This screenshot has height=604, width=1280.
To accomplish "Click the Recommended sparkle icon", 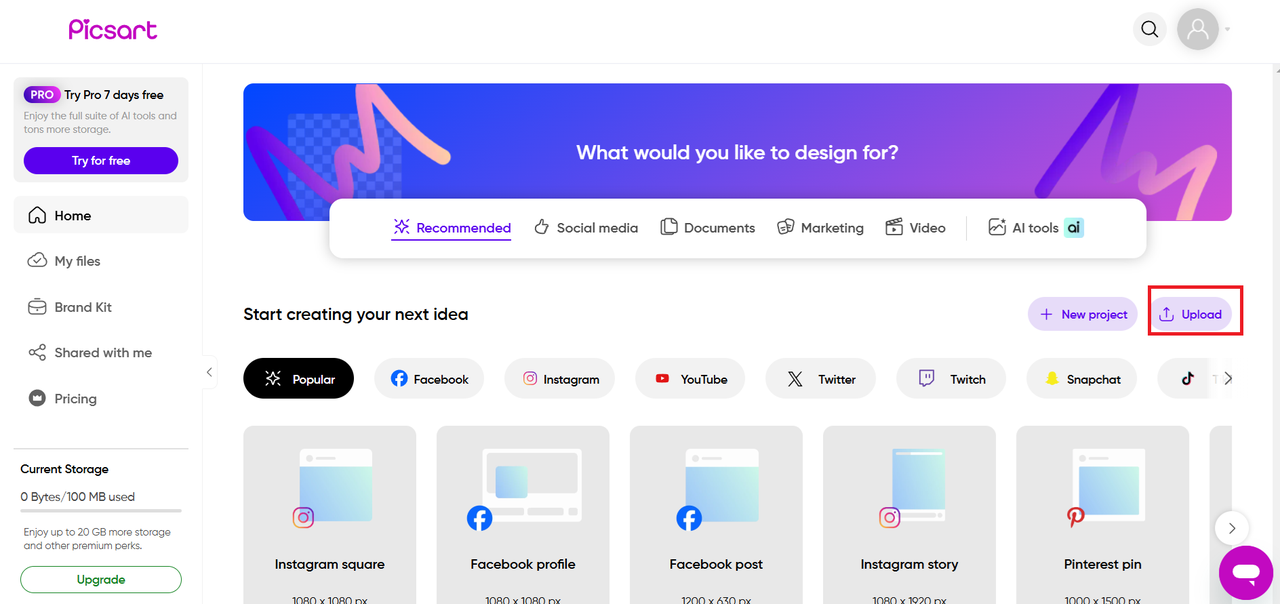I will (401, 227).
